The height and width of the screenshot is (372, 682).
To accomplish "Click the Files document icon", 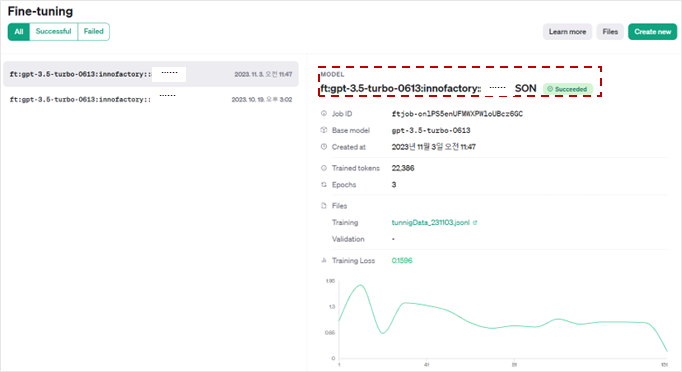I will [324, 206].
